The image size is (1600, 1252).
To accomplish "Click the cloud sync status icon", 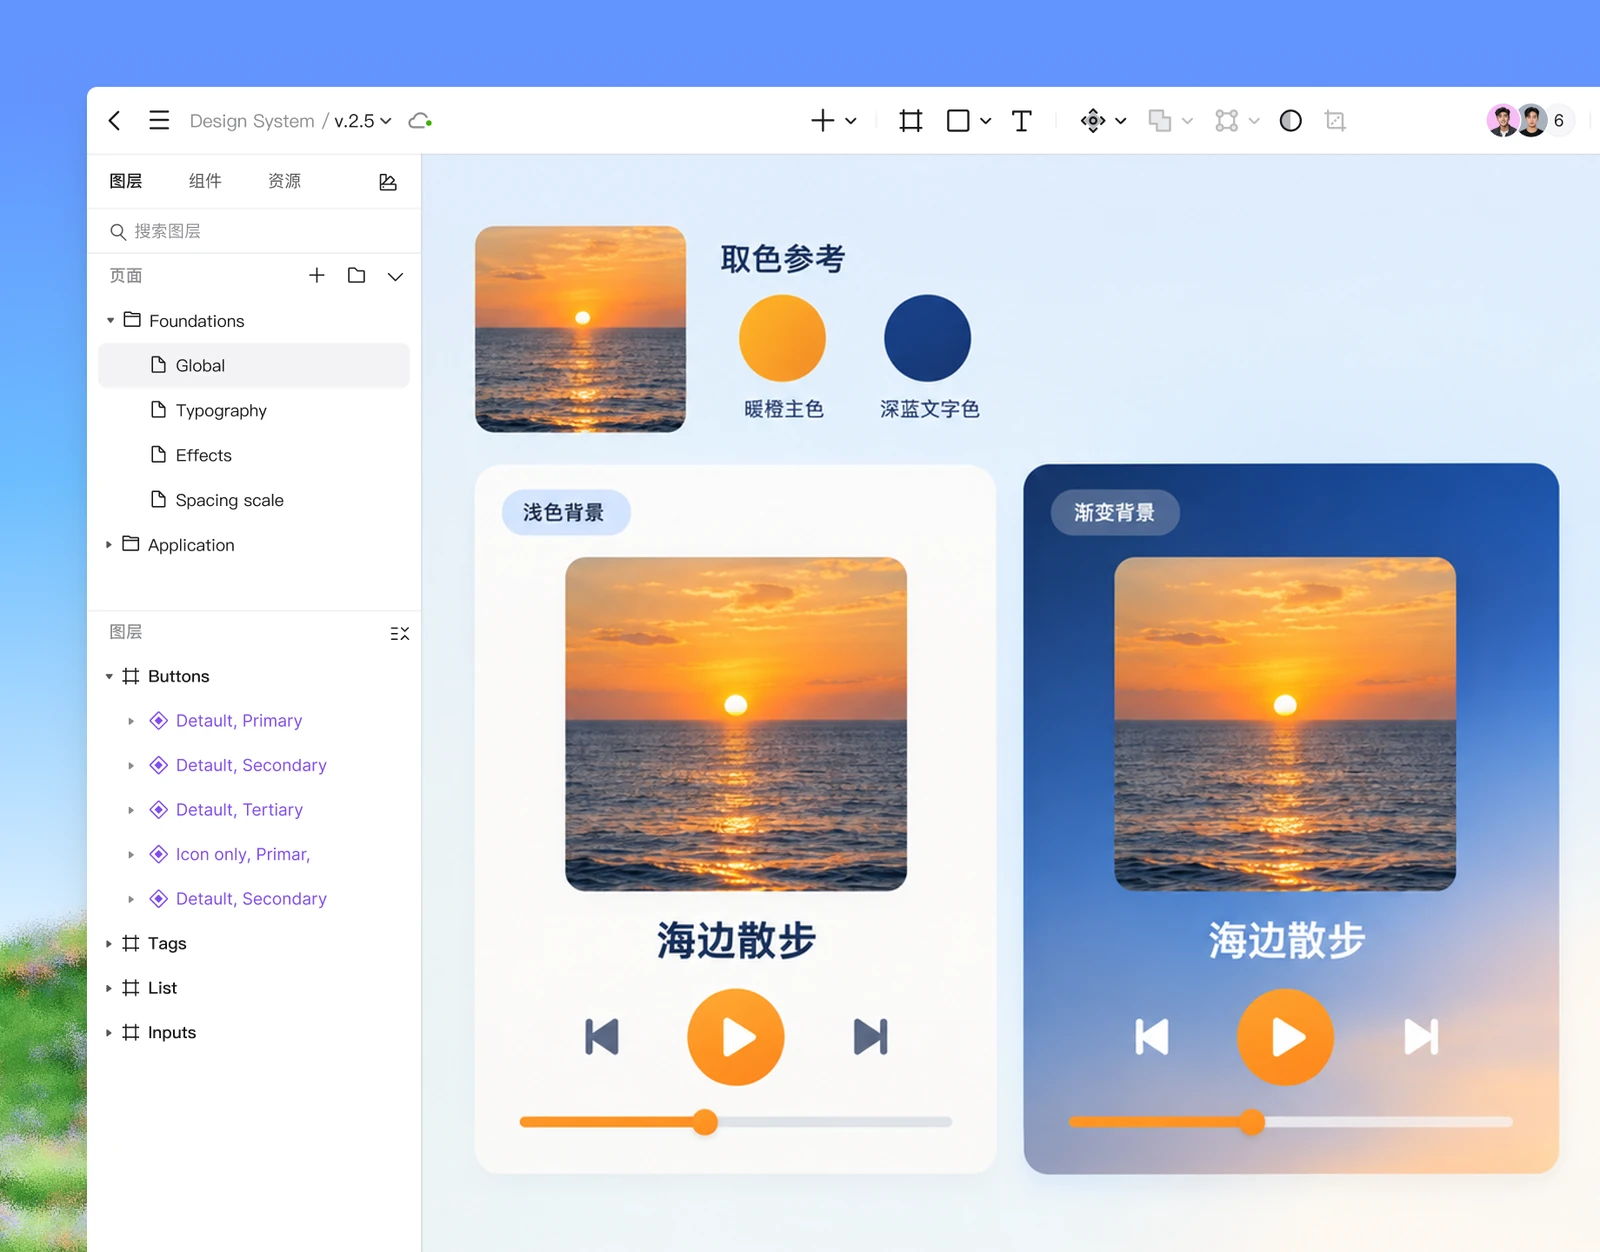I will tap(421, 121).
